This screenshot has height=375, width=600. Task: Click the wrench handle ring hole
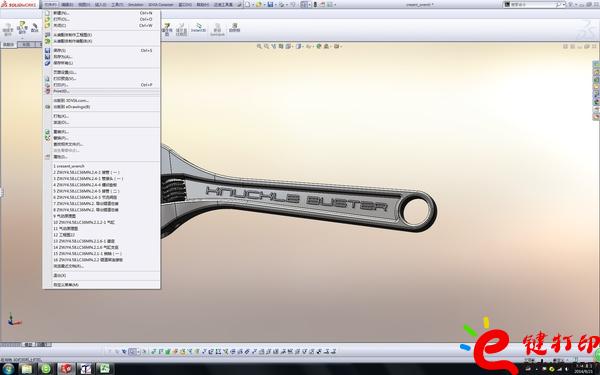coord(416,212)
